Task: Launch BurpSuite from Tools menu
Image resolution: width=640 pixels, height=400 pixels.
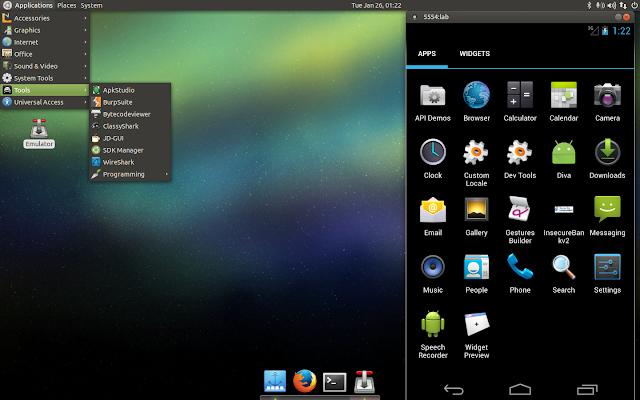Action: click(118, 102)
